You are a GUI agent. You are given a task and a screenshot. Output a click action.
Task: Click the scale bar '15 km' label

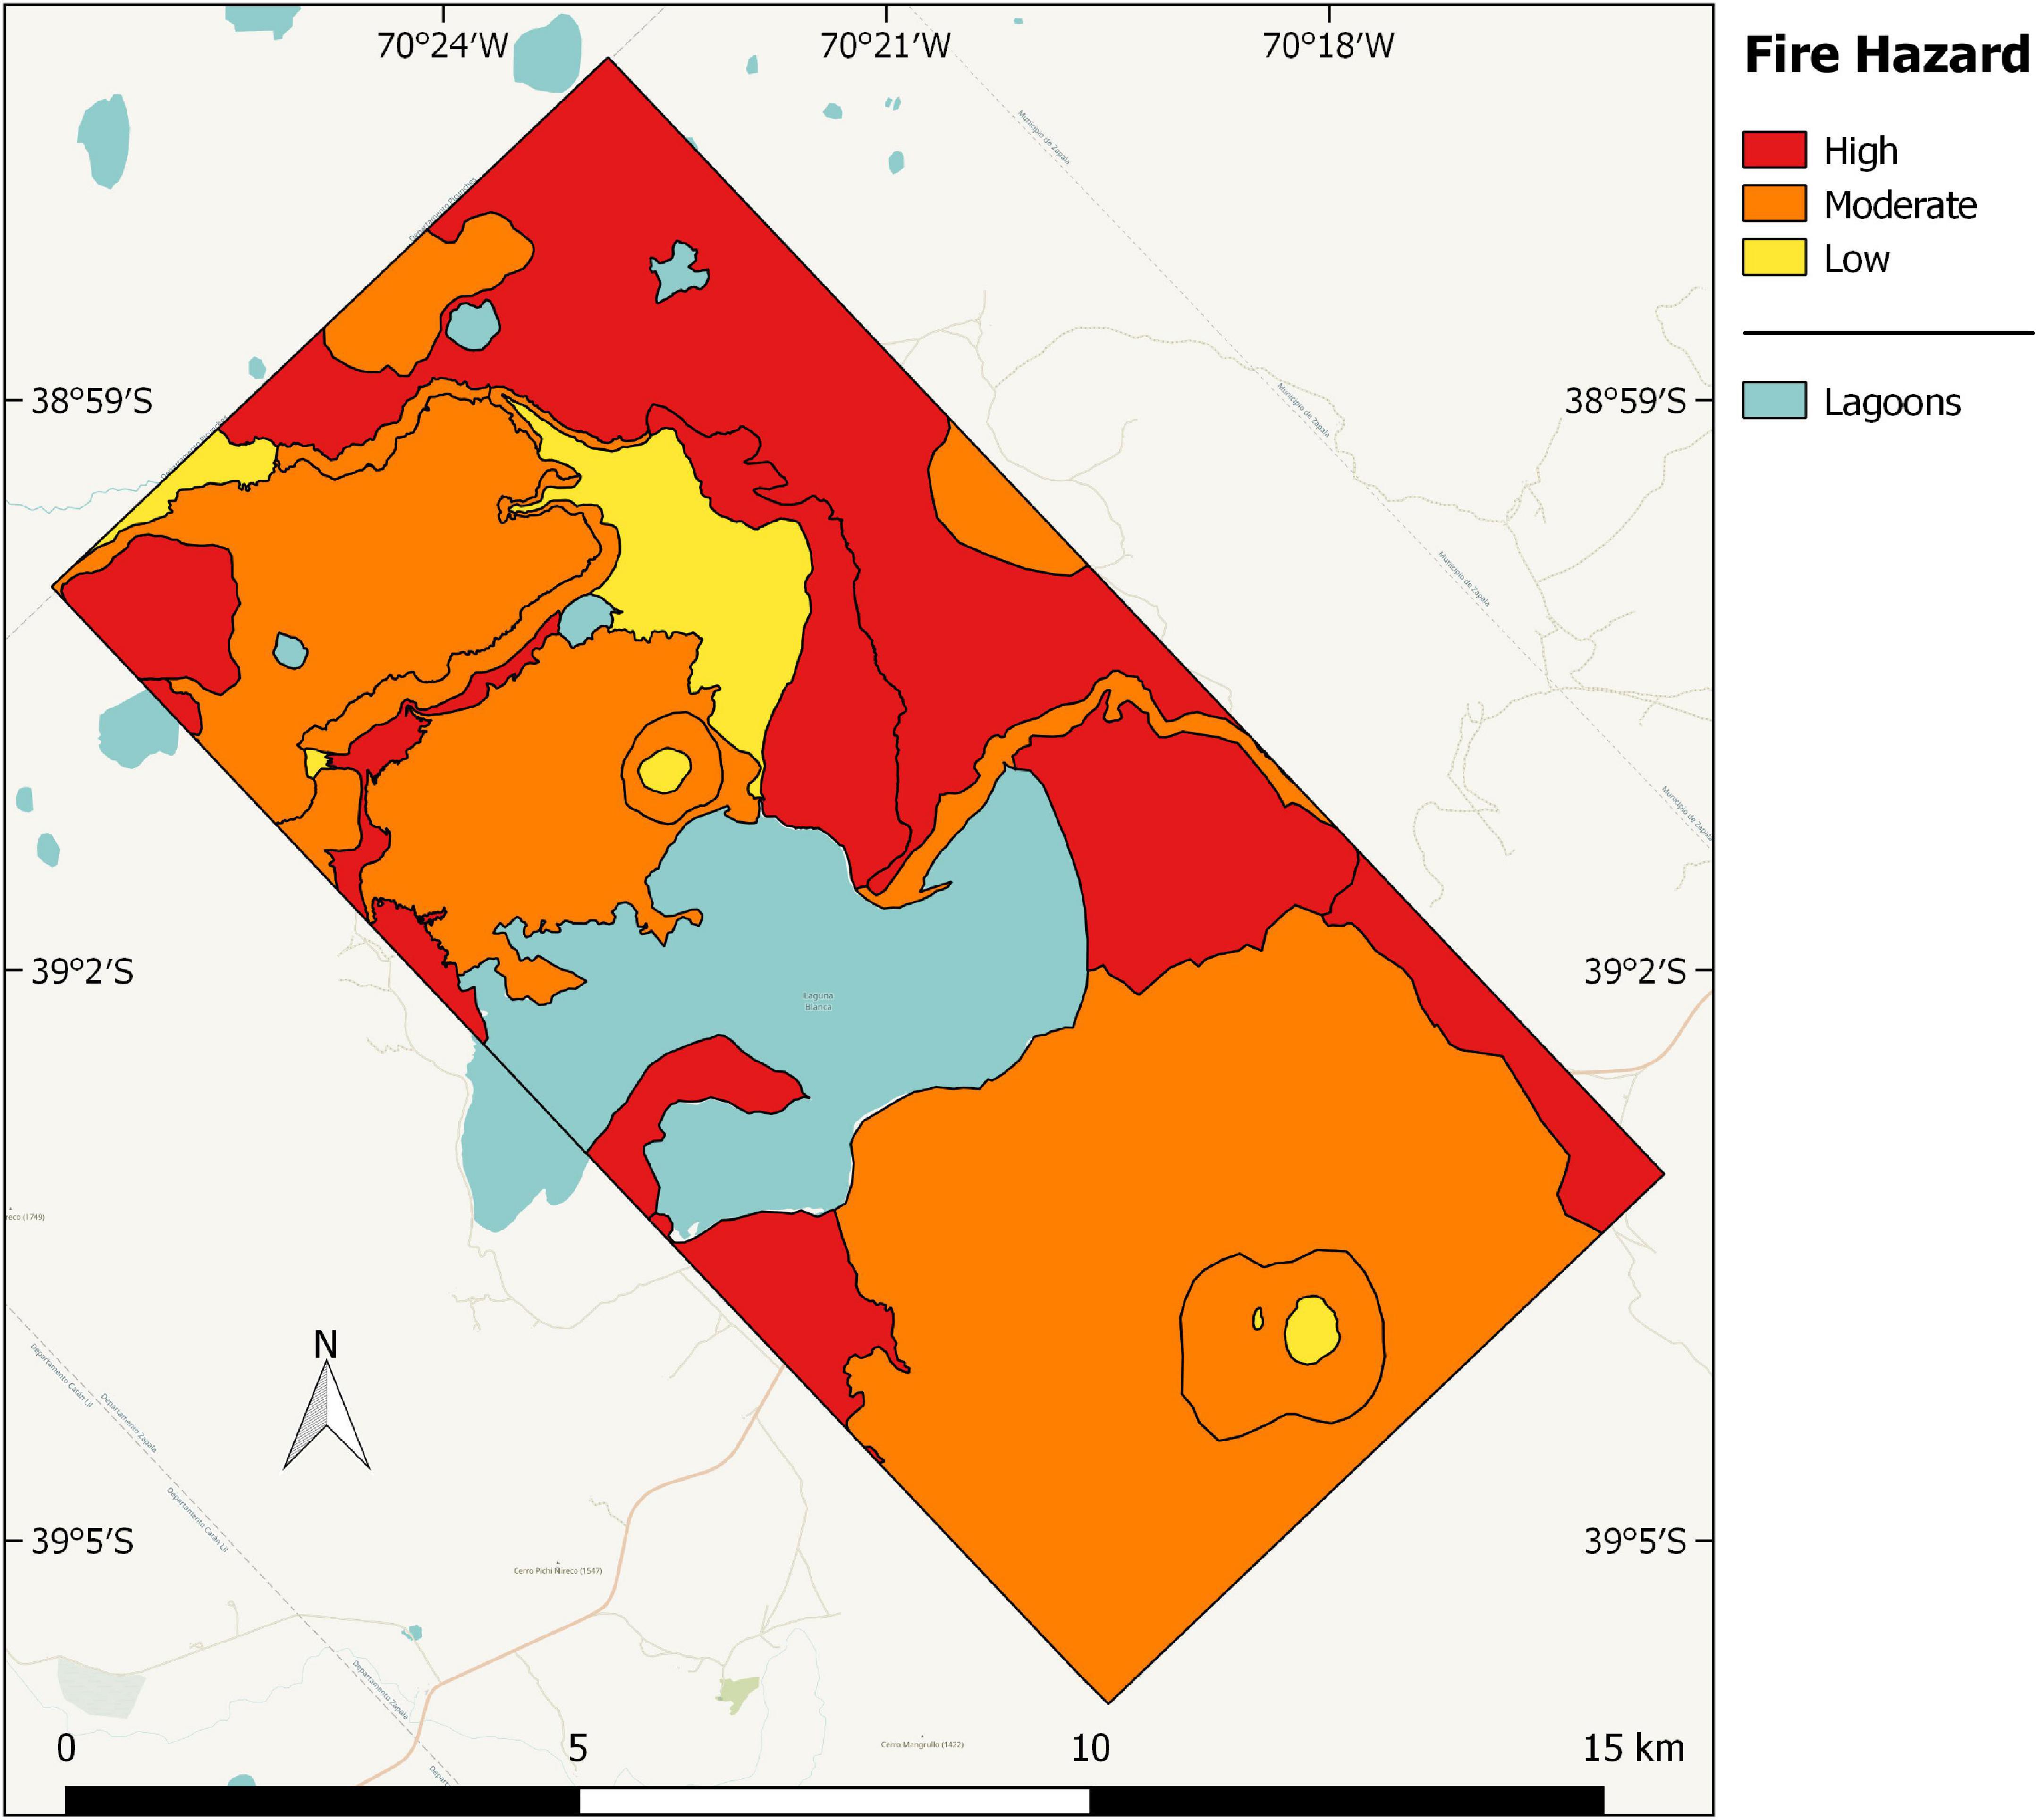(1633, 1748)
